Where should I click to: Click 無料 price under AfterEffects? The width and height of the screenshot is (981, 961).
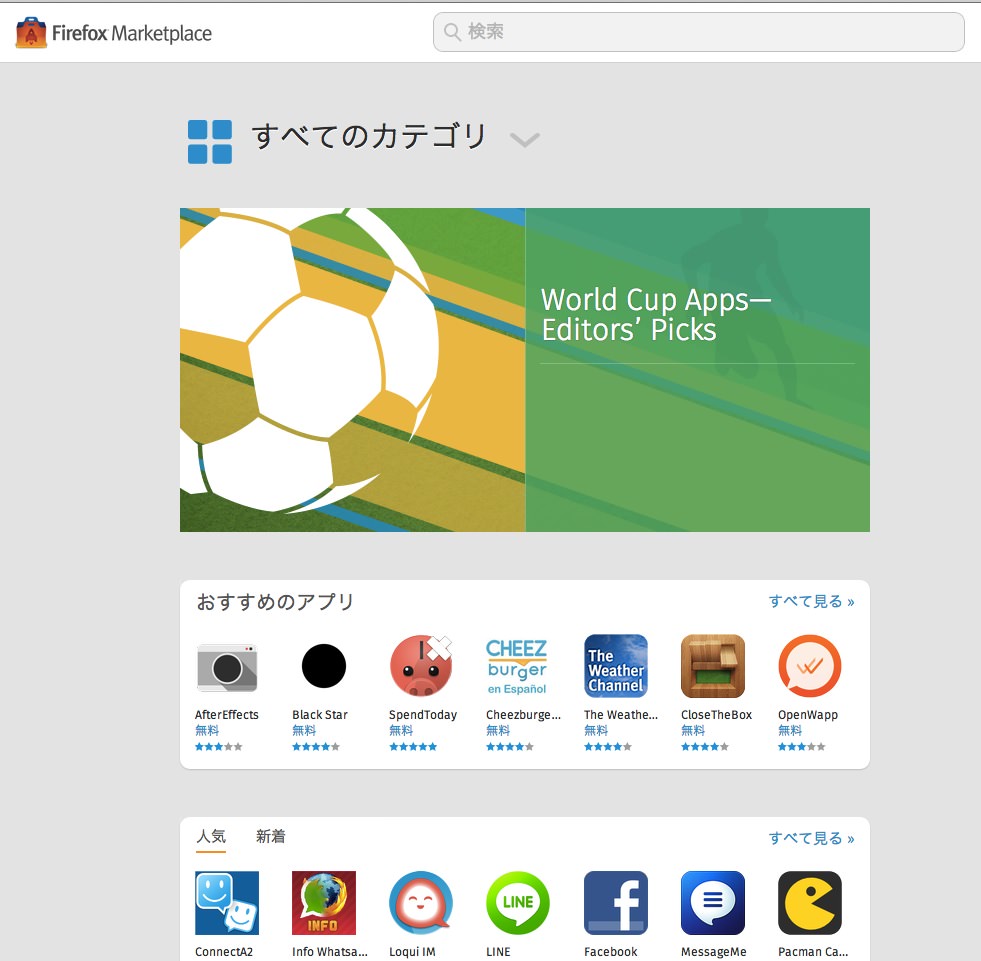click(207, 730)
